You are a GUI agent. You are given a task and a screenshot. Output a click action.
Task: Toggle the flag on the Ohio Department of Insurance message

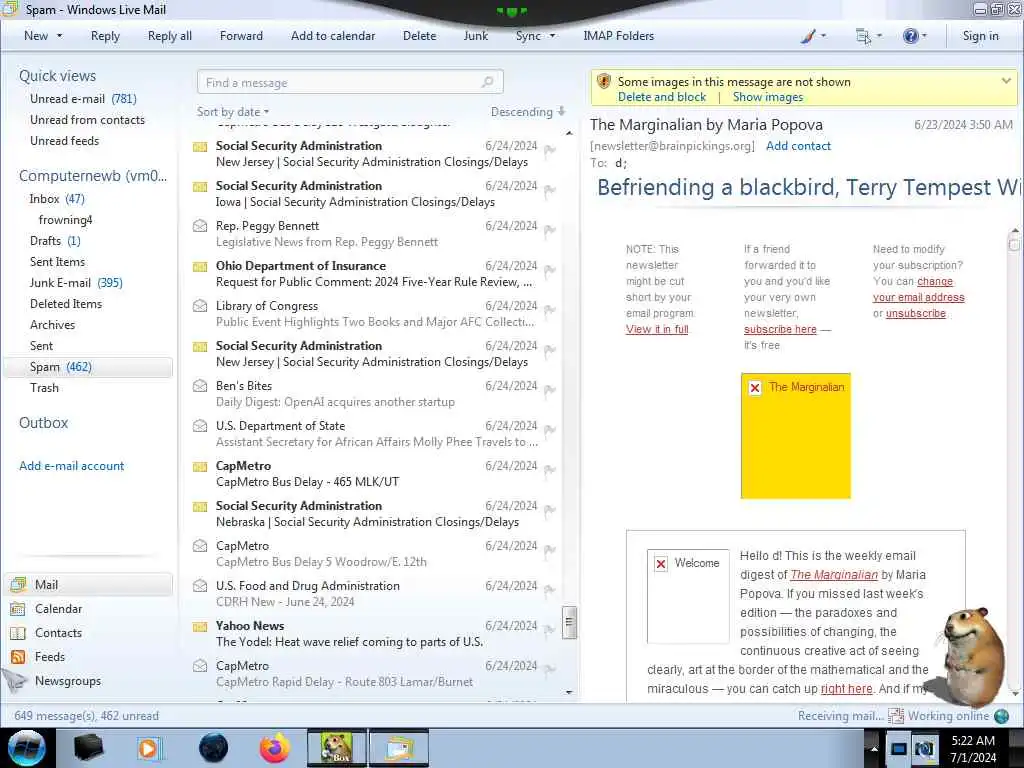550,270
